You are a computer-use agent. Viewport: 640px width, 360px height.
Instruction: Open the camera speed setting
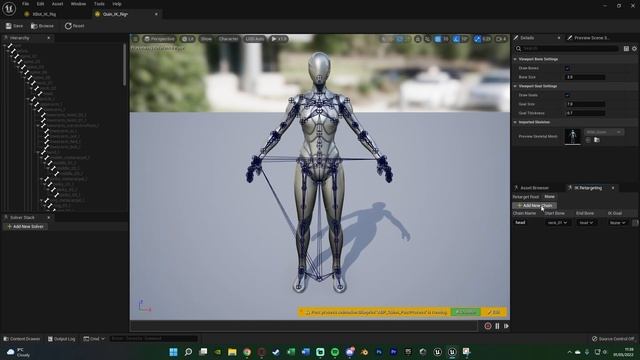[x=501, y=39]
